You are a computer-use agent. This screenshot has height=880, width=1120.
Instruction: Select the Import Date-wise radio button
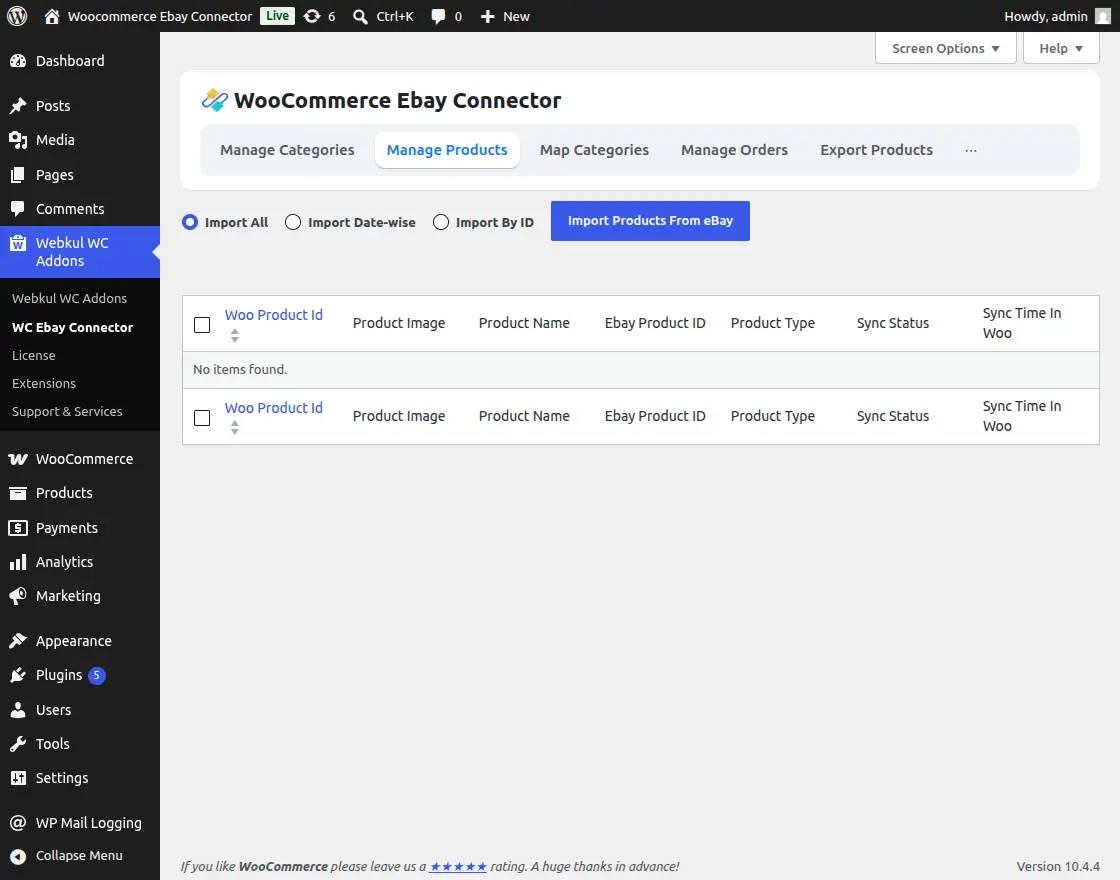pos(293,222)
